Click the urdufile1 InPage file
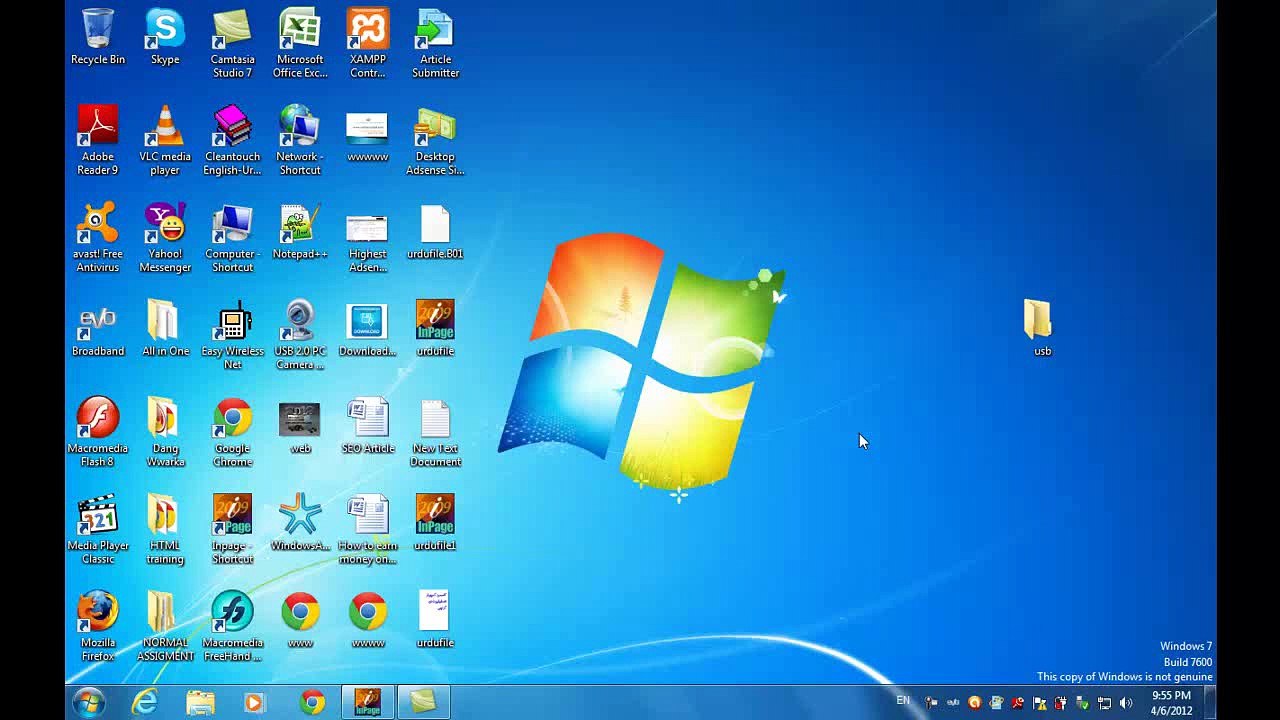This screenshot has width=1280, height=720. [x=435, y=523]
